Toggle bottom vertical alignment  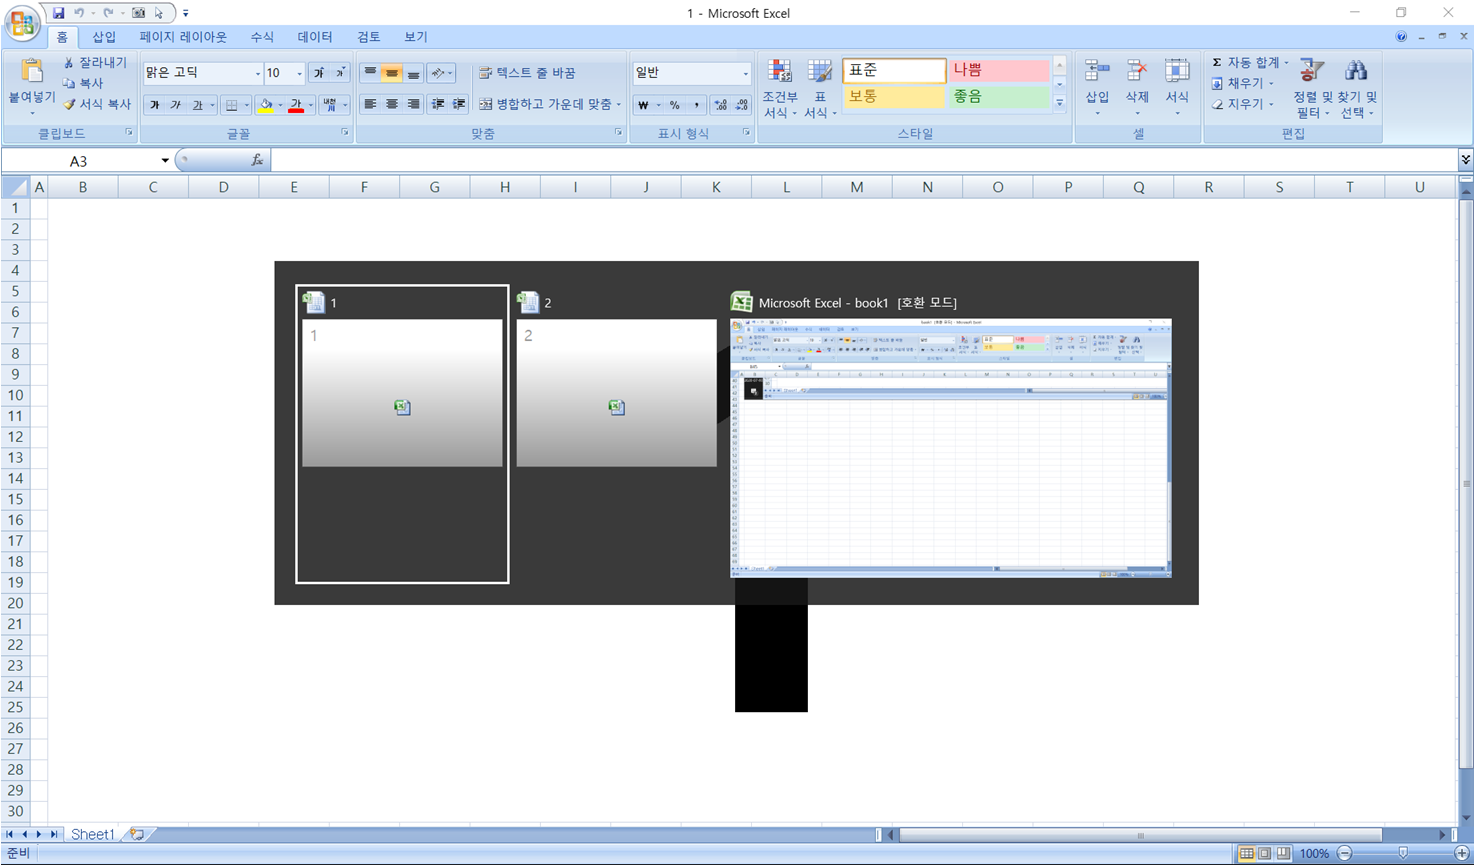click(x=412, y=73)
